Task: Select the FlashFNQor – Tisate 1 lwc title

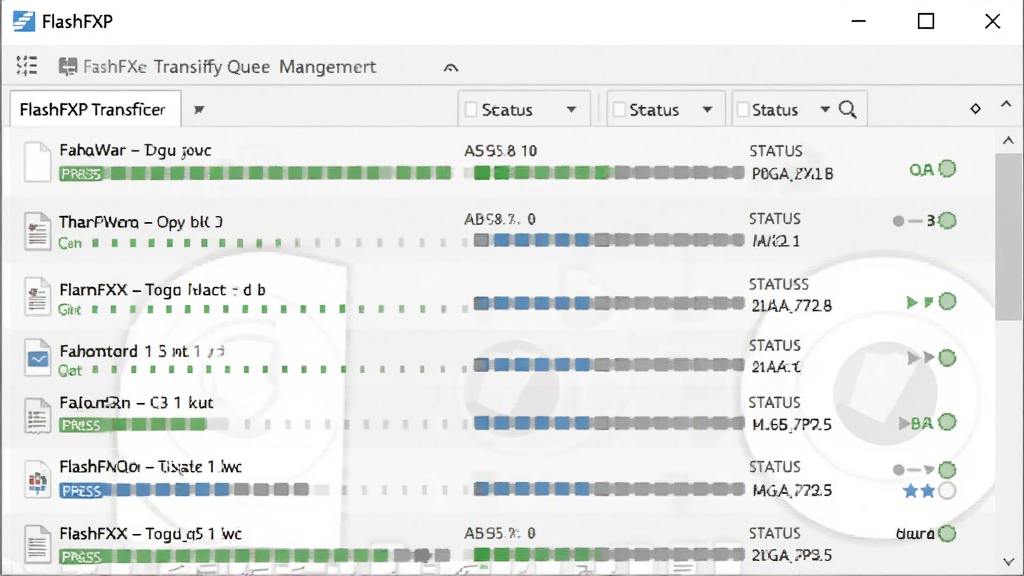Action: (x=151, y=467)
